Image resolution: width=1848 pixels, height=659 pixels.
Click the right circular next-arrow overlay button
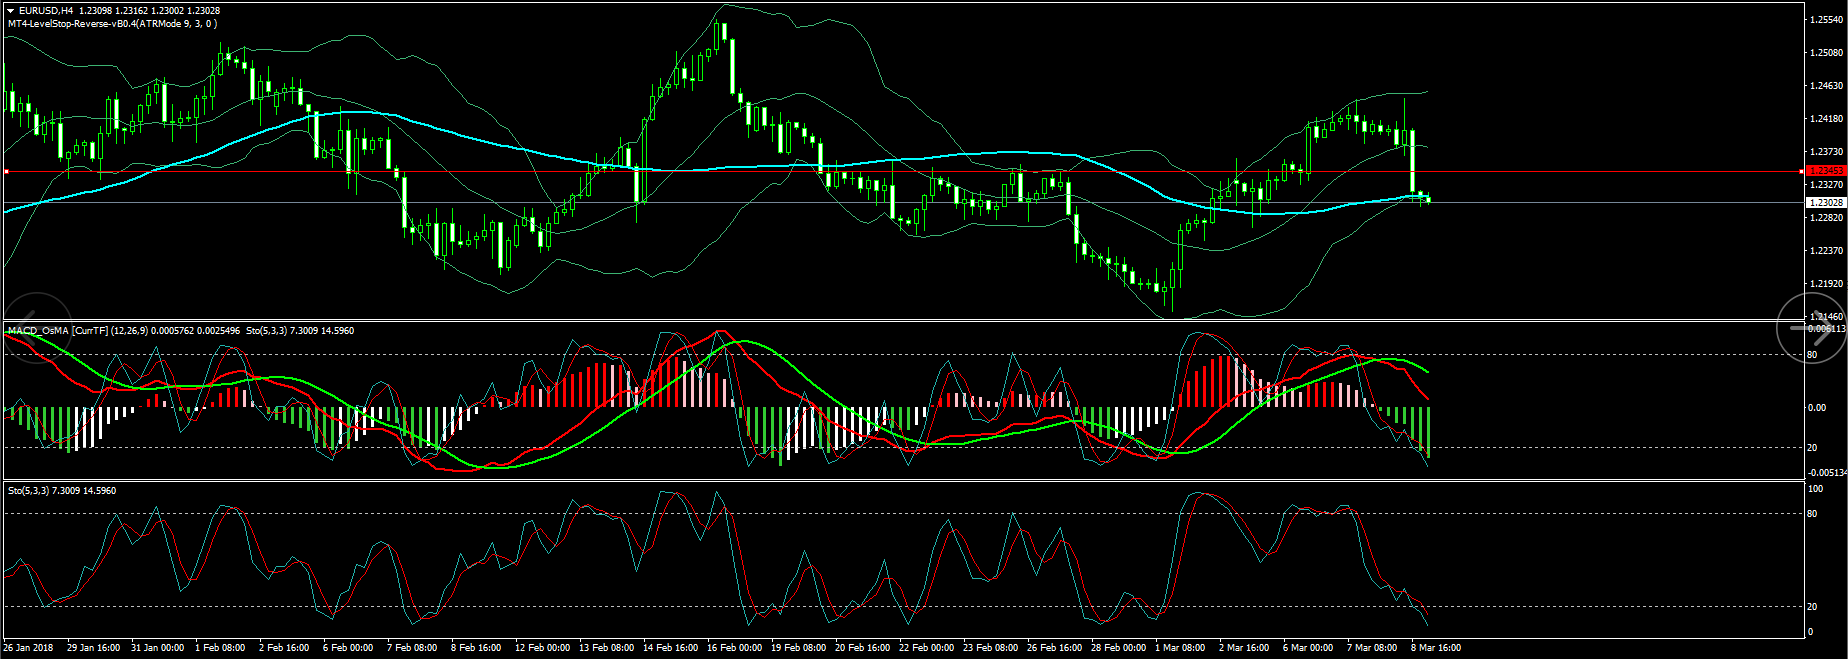click(1810, 329)
